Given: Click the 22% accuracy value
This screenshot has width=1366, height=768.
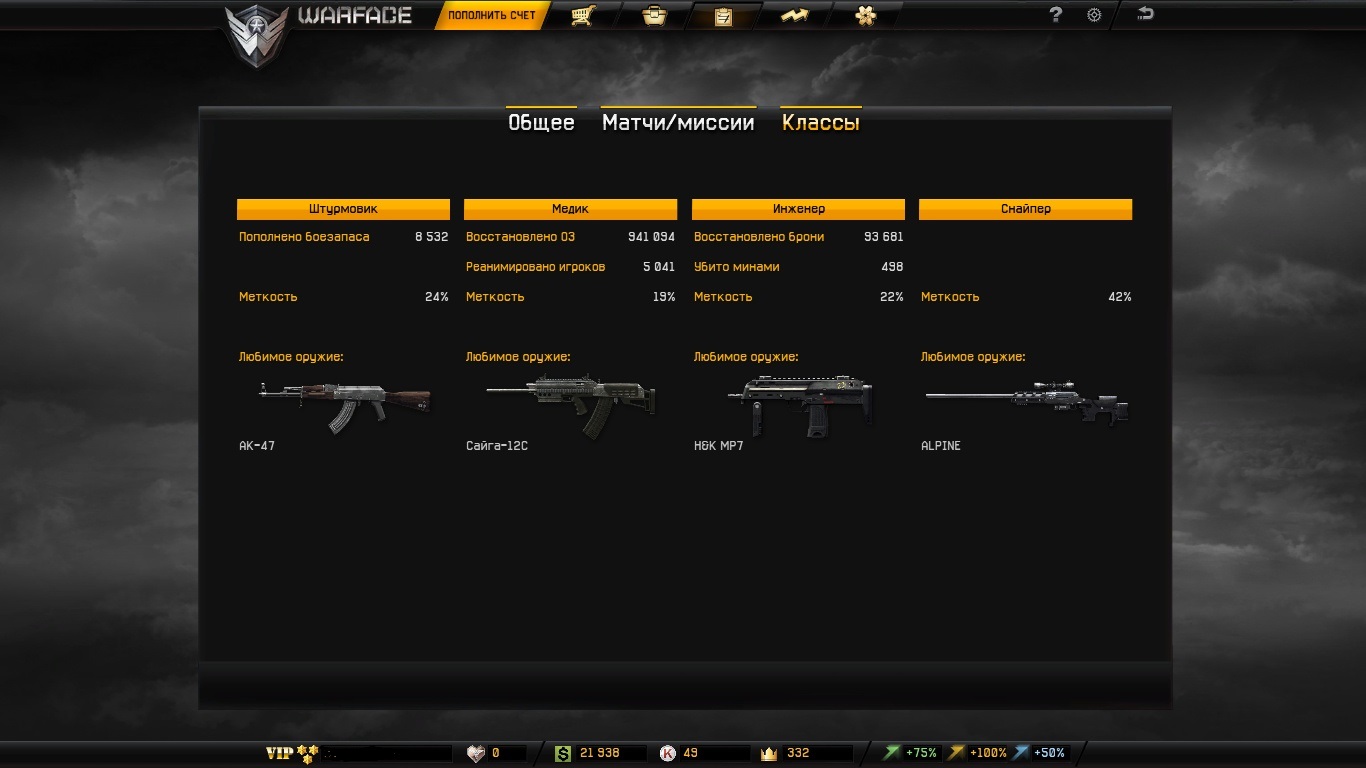Looking at the screenshot, I should (891, 297).
